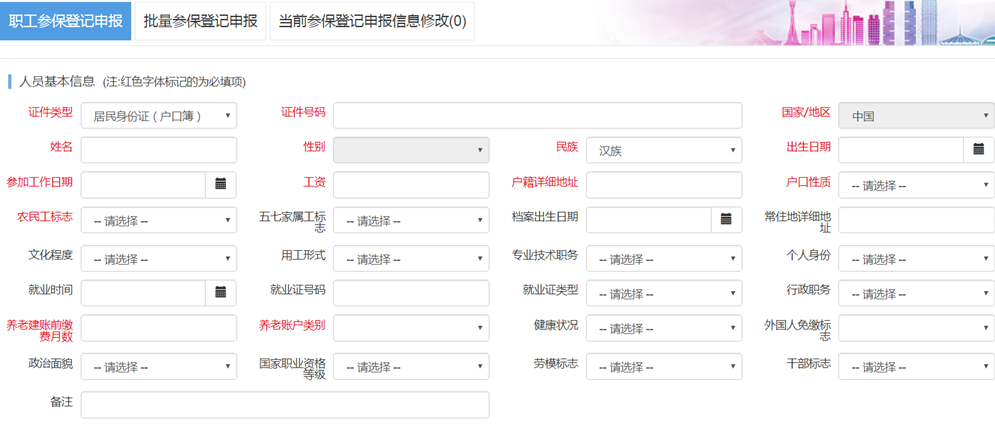The width and height of the screenshot is (995, 429).
Task: Select an option in 农民工标志 dropdown
Action: (158, 221)
